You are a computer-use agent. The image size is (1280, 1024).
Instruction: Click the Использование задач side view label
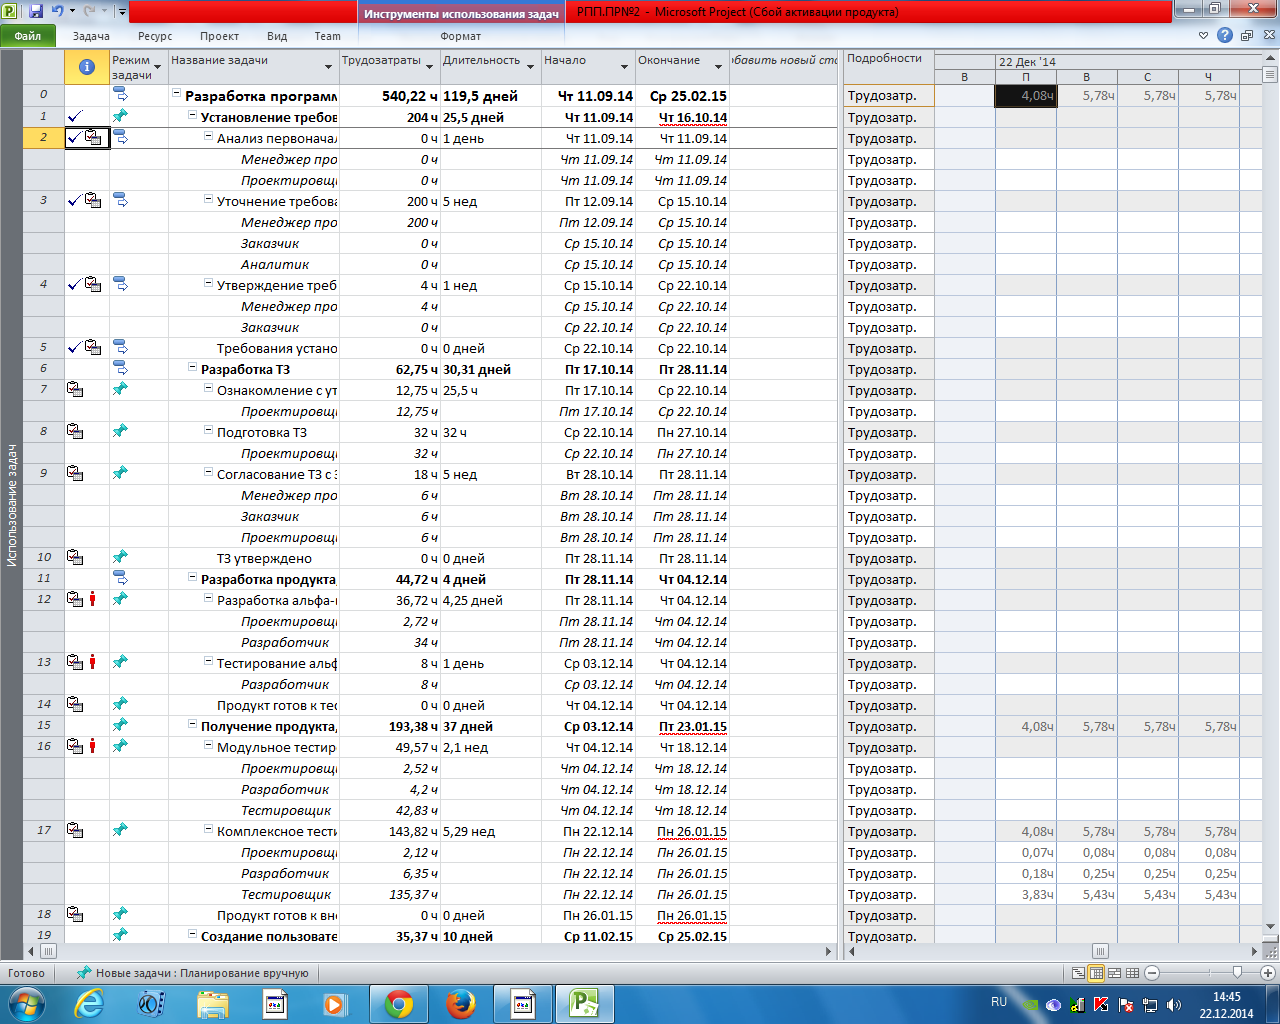[x=12, y=505]
